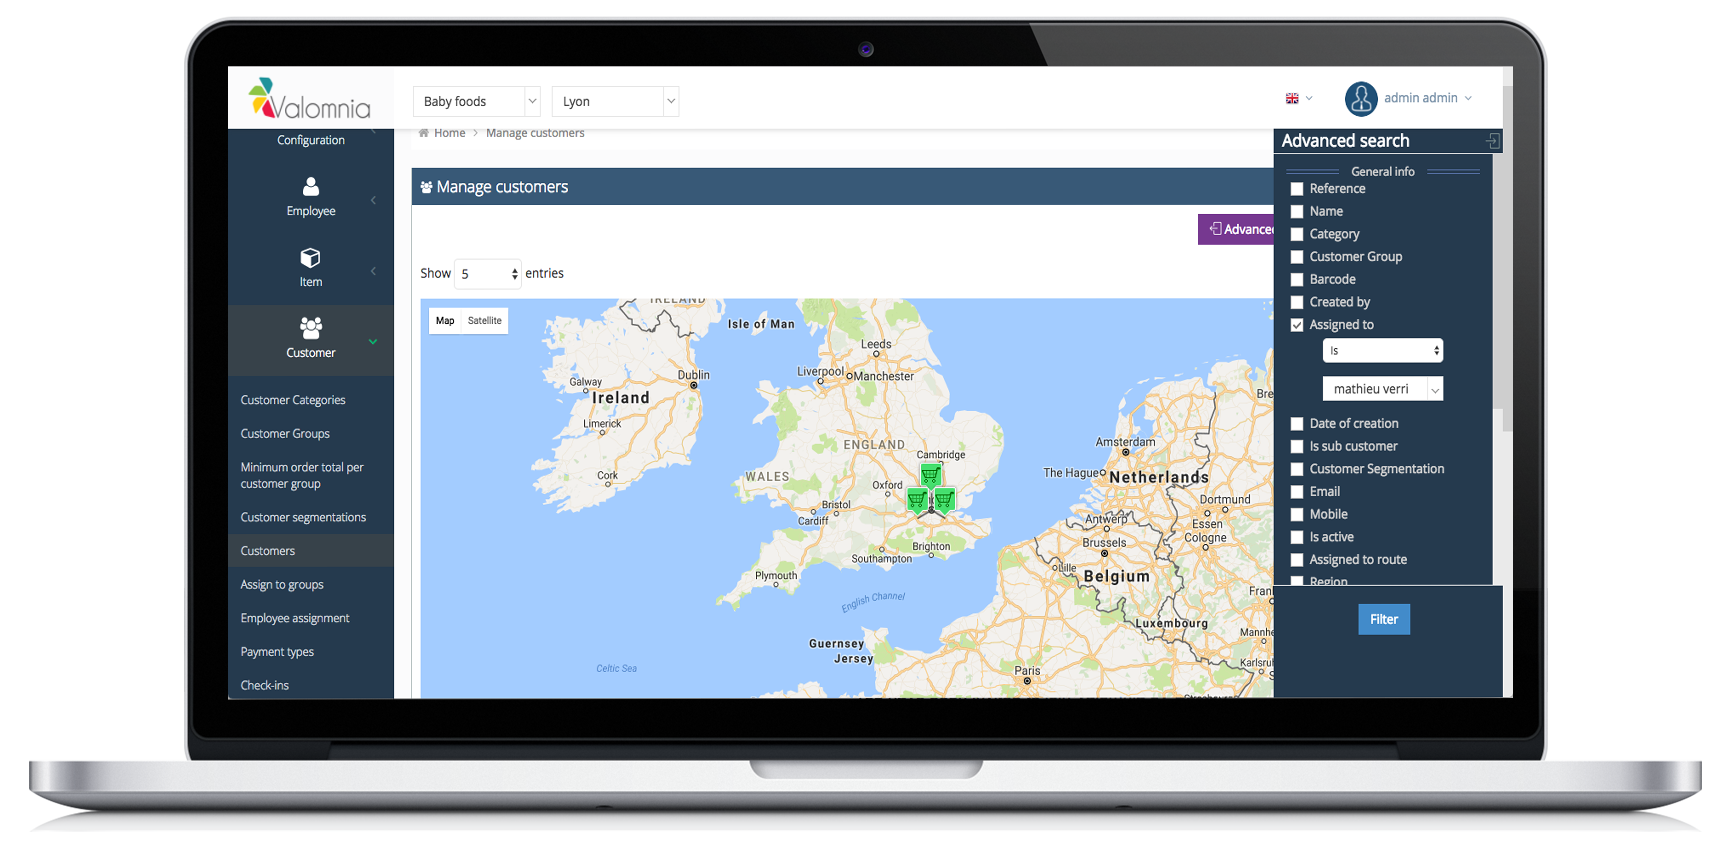
Task: Open the Item box icon
Action: click(311, 257)
